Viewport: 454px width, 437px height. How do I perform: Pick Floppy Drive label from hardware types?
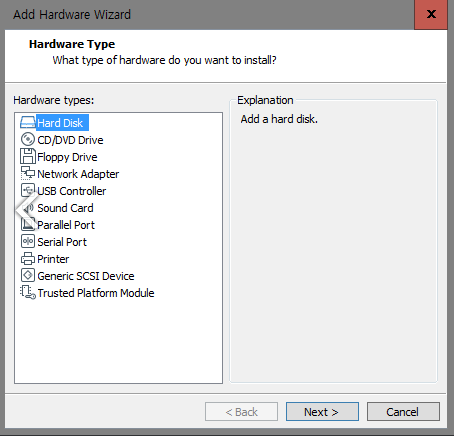click(67, 157)
